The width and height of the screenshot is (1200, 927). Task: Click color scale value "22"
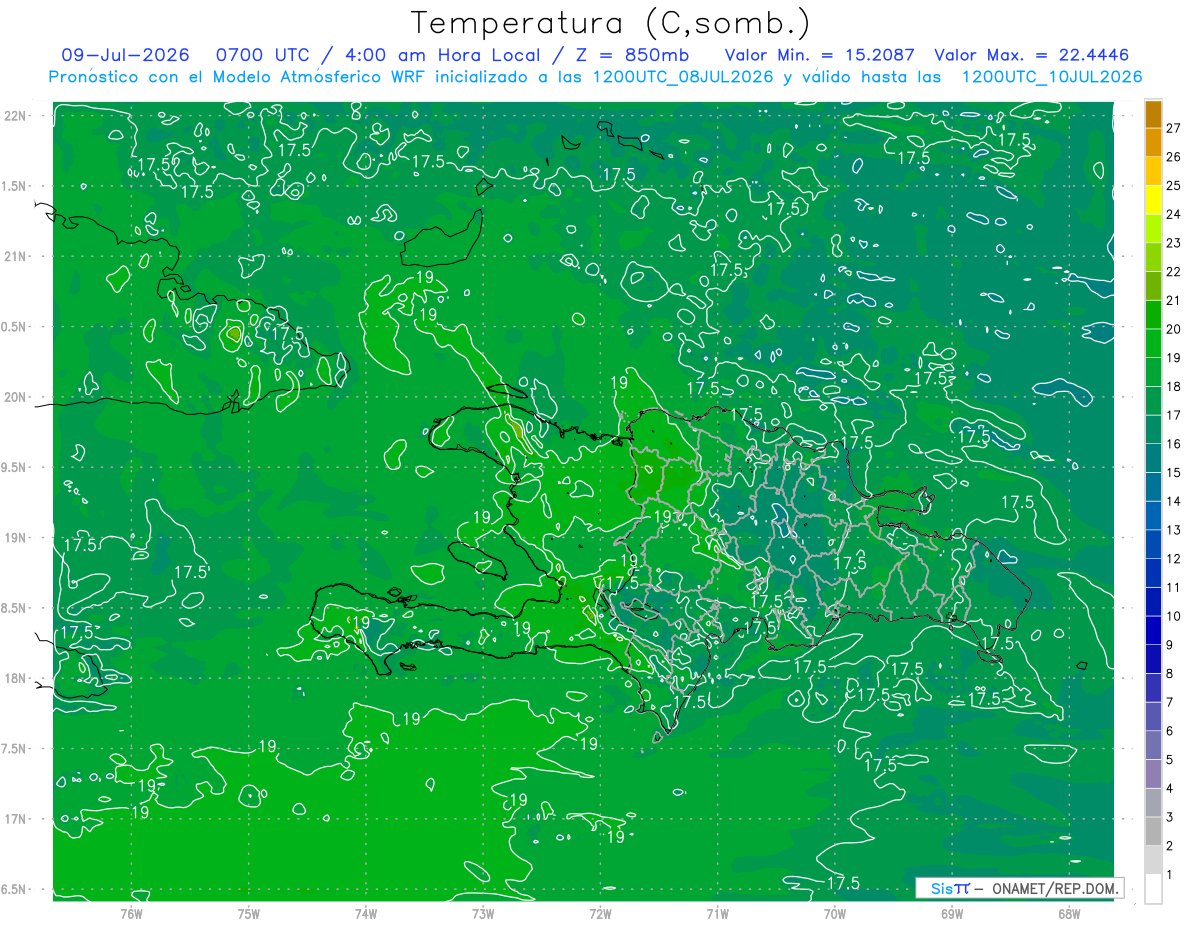[x=1175, y=272]
